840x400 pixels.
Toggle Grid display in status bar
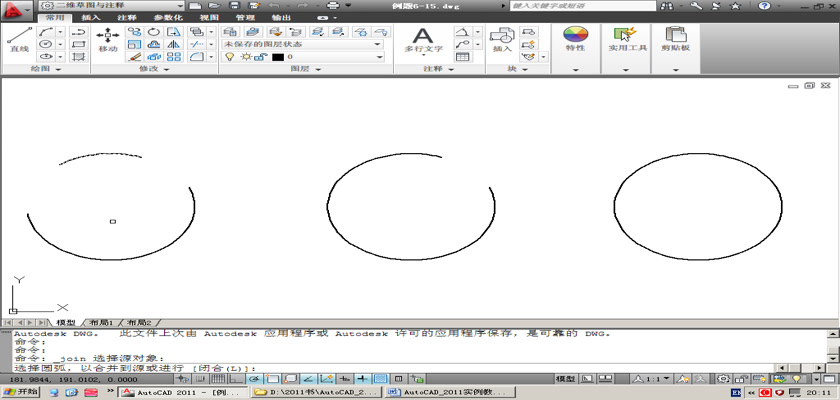(218, 379)
